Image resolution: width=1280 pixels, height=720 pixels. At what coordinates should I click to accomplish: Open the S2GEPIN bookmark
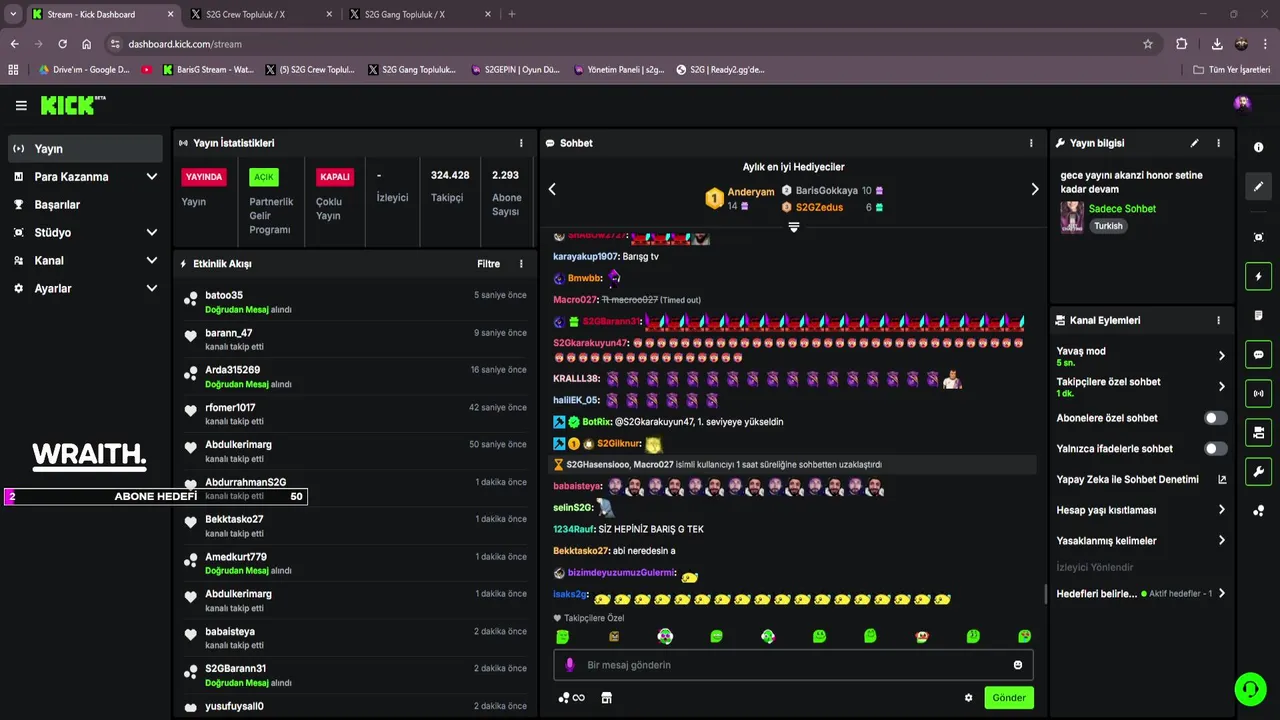[515, 70]
